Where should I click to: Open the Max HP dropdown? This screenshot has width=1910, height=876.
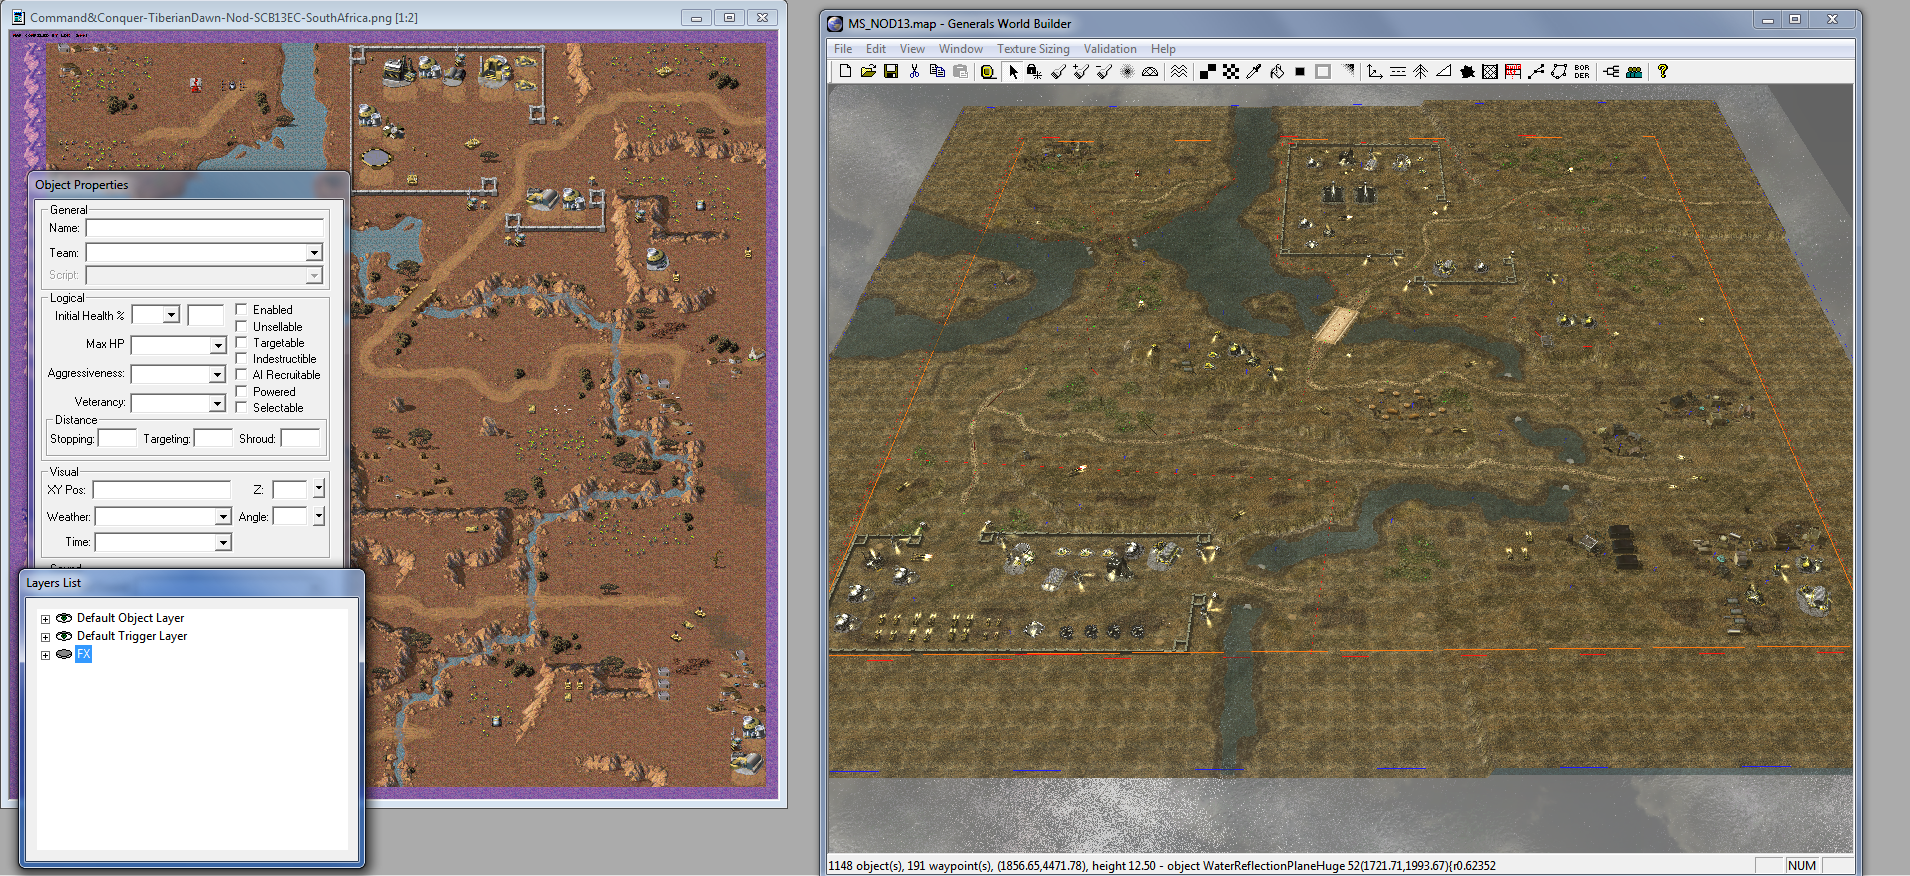[218, 345]
